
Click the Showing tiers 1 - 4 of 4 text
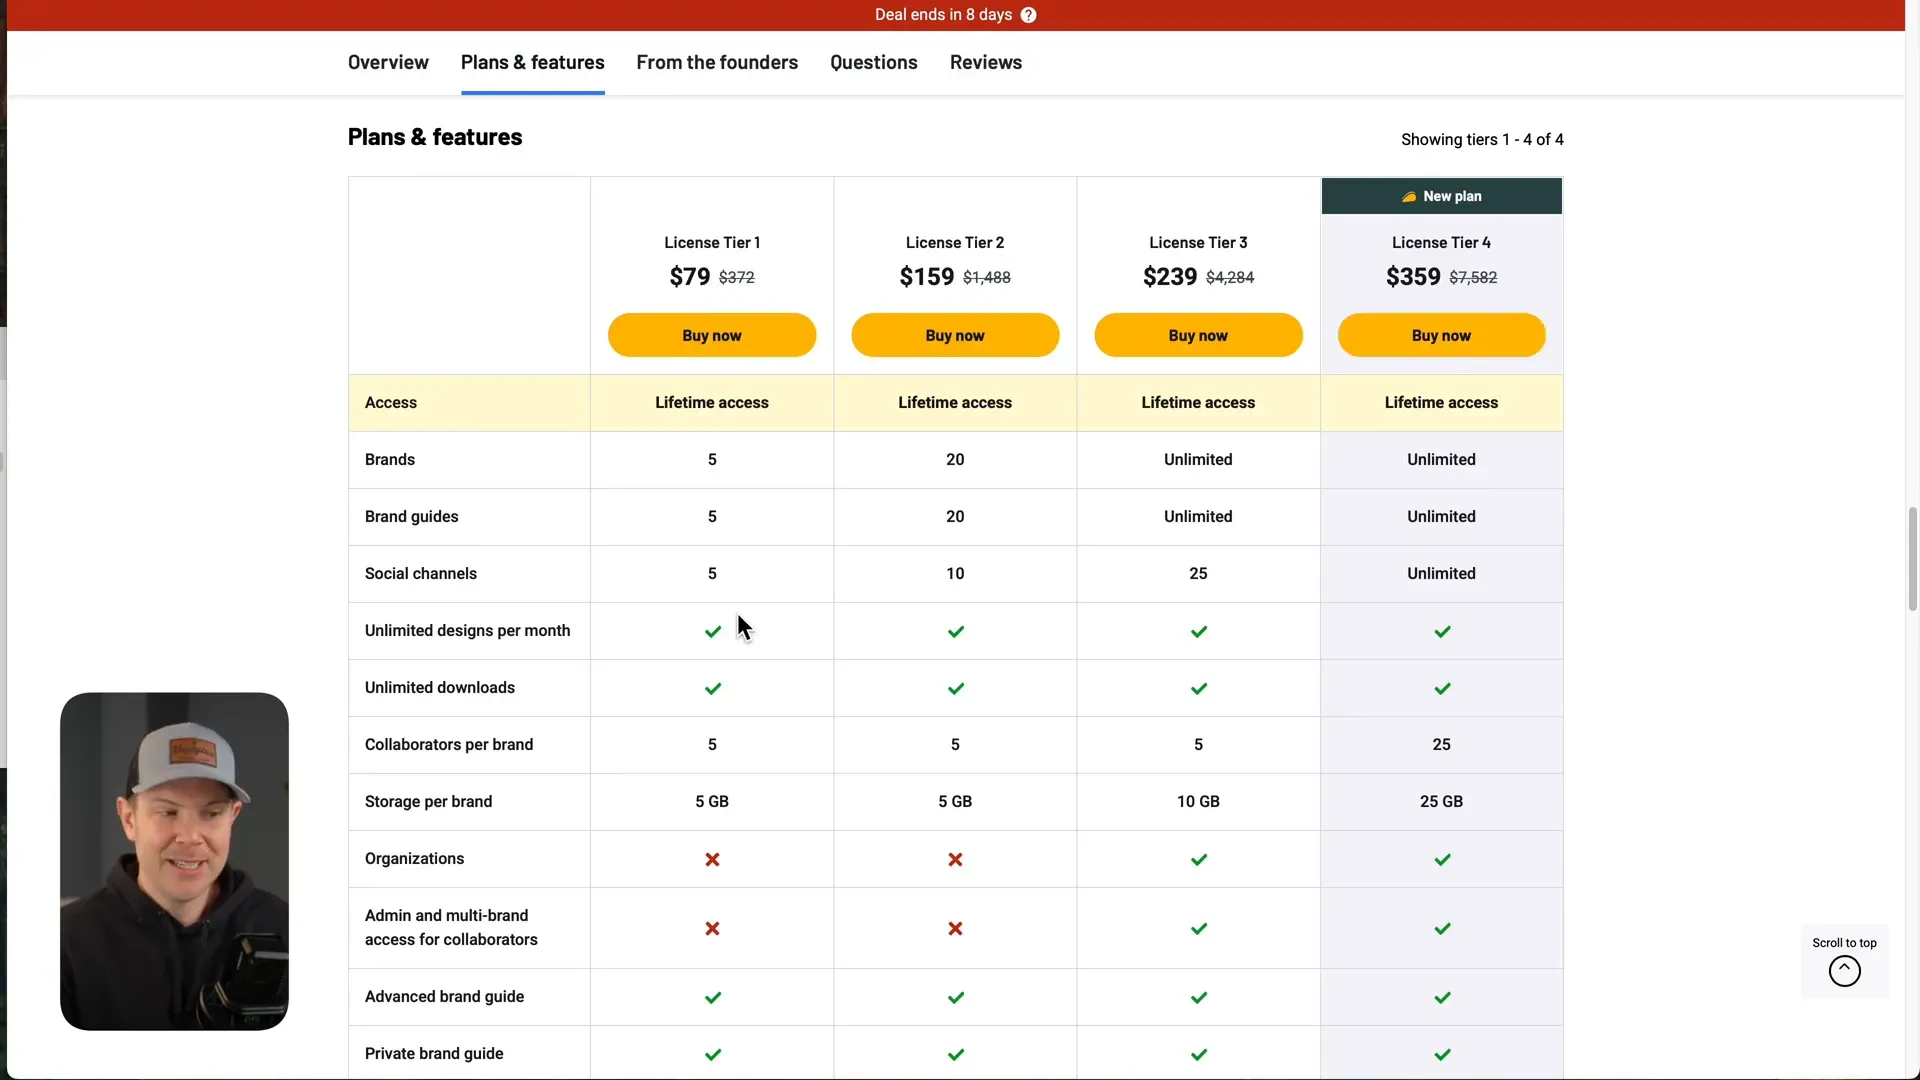point(1482,140)
